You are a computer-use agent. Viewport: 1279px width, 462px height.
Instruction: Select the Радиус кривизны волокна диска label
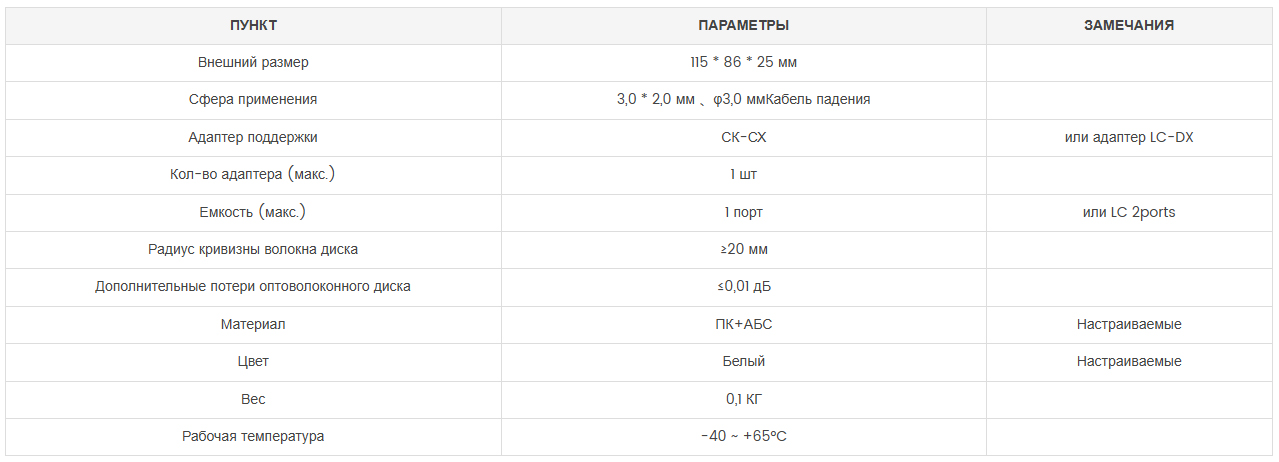coord(253,250)
